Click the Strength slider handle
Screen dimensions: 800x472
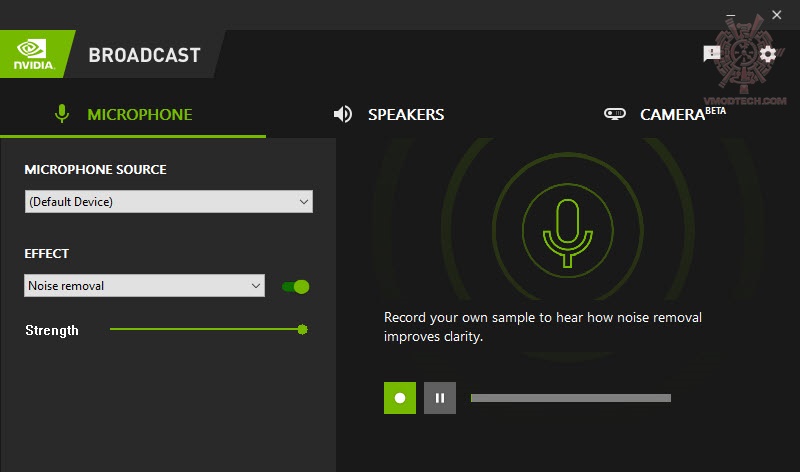click(x=303, y=330)
